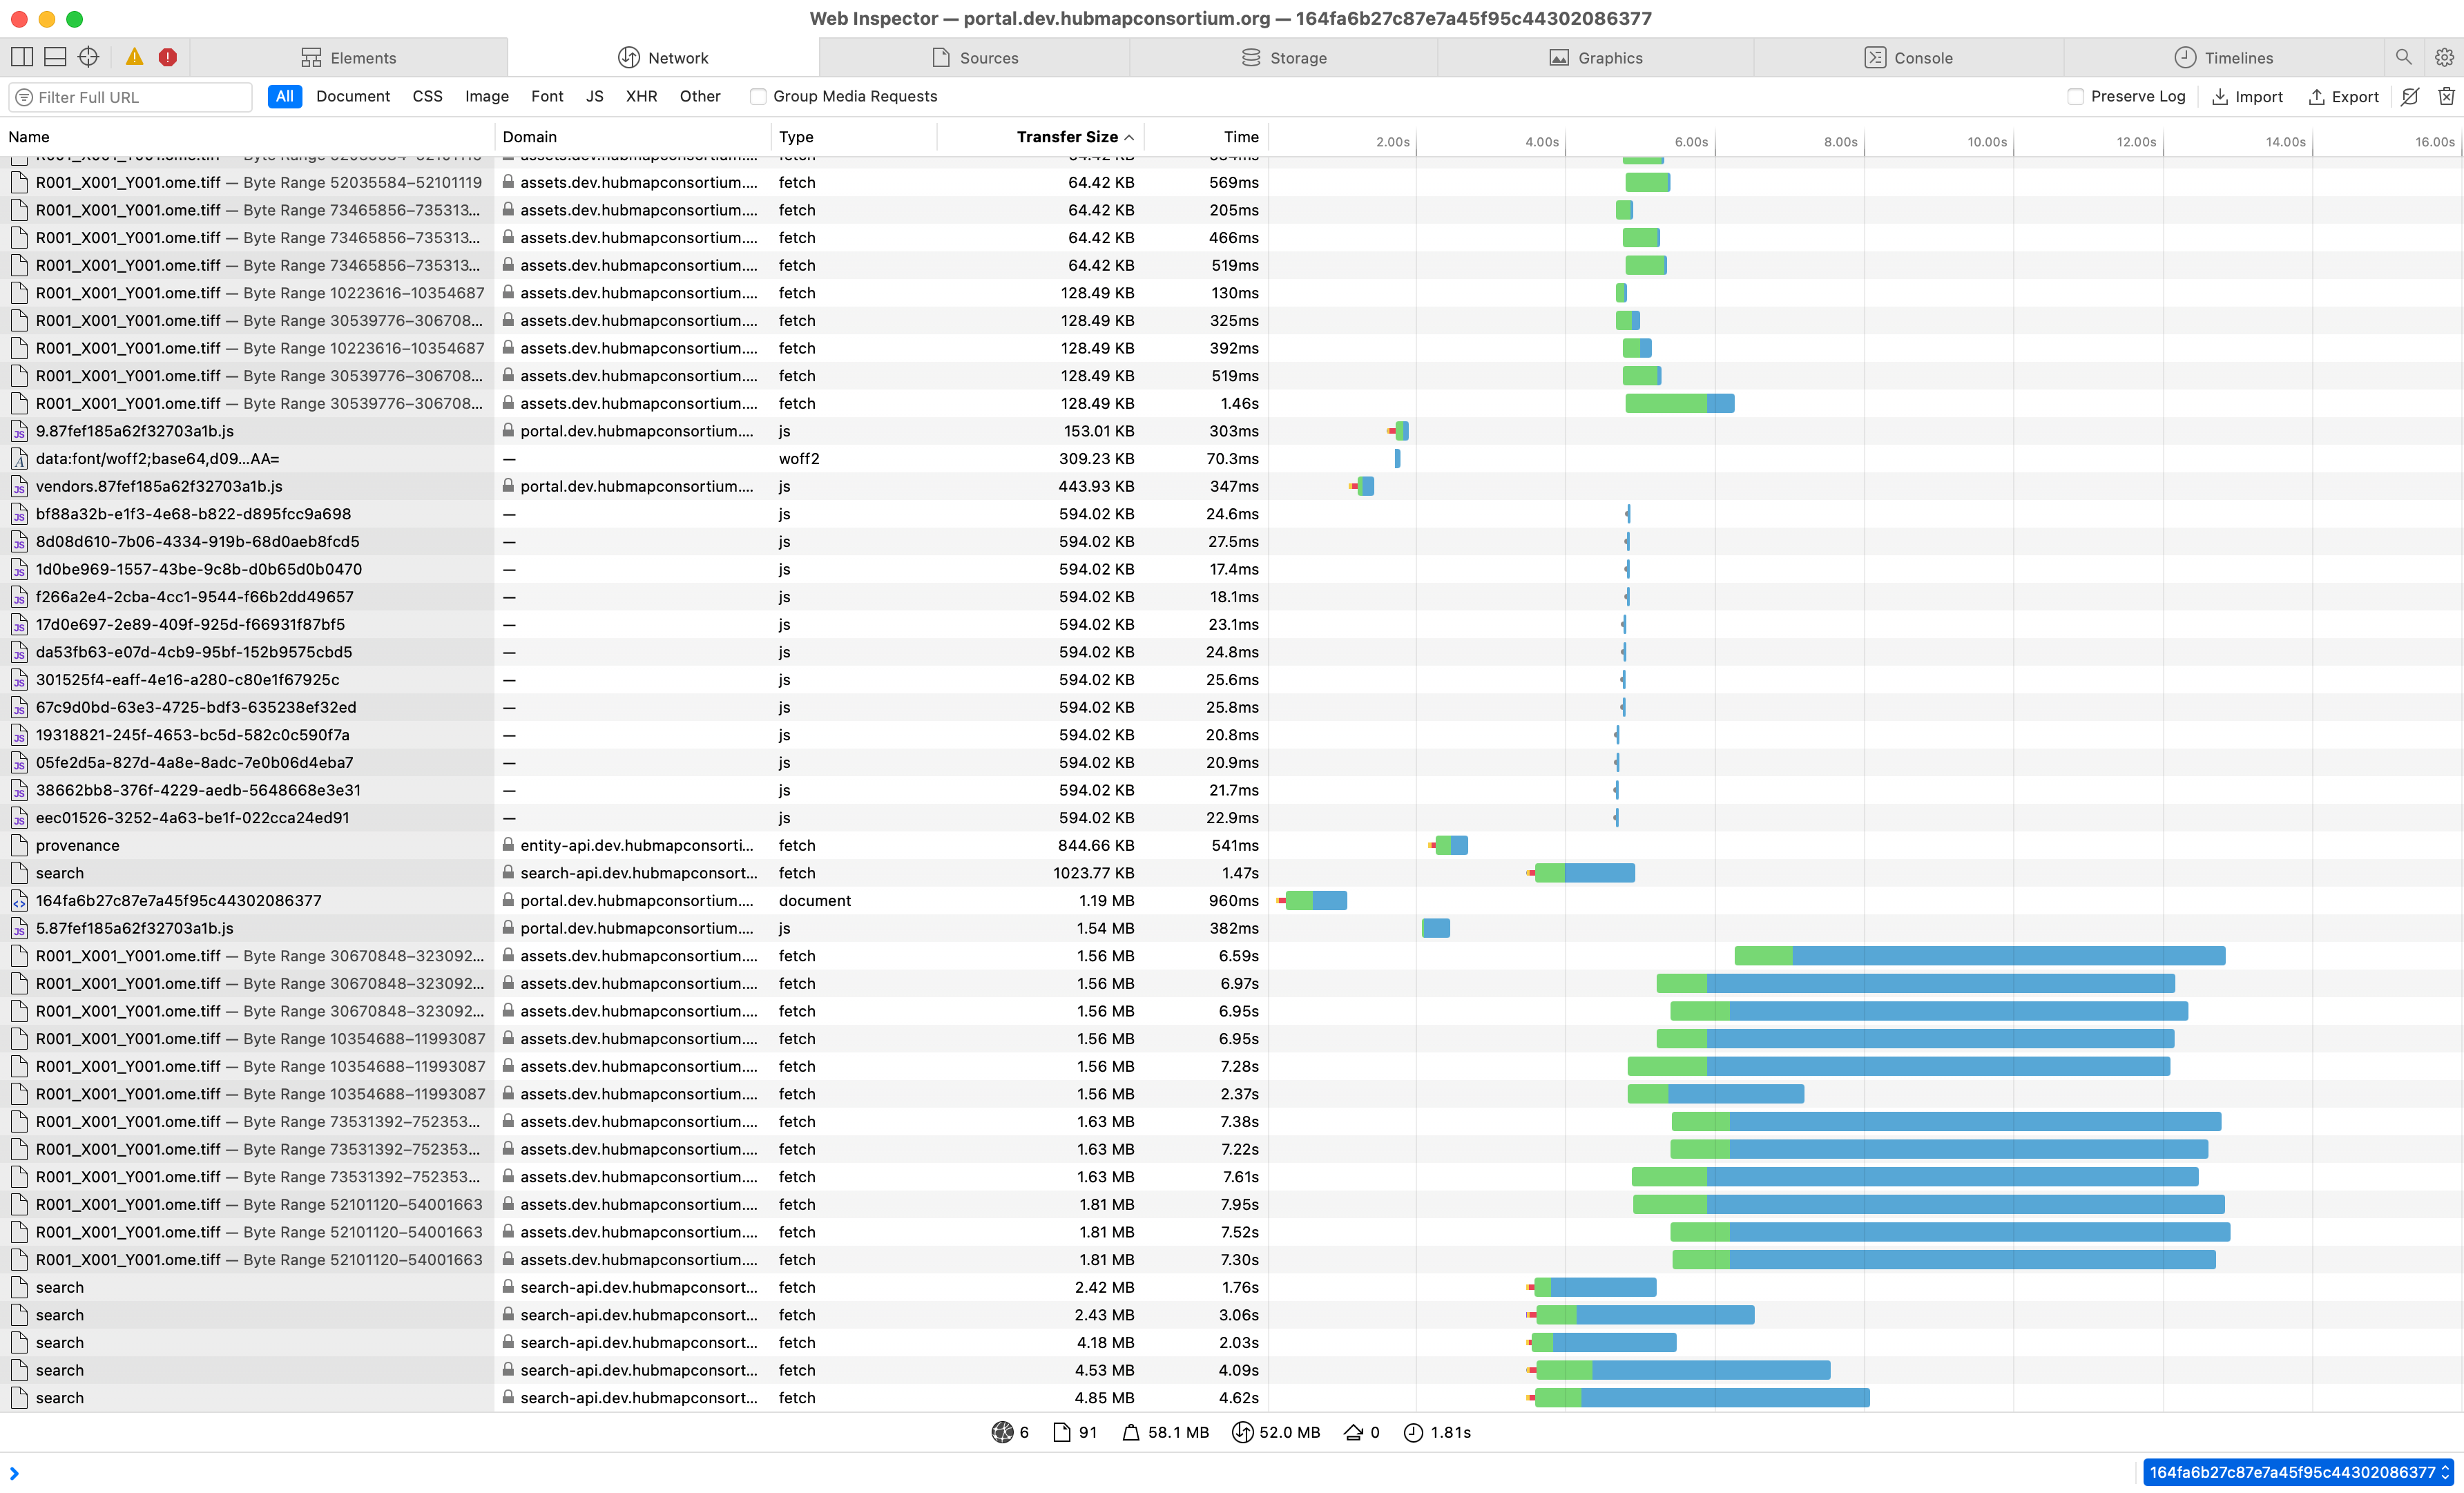This screenshot has width=2464, height=1493.
Task: Toggle the disable resource caching icon
Action: coord(2409,96)
